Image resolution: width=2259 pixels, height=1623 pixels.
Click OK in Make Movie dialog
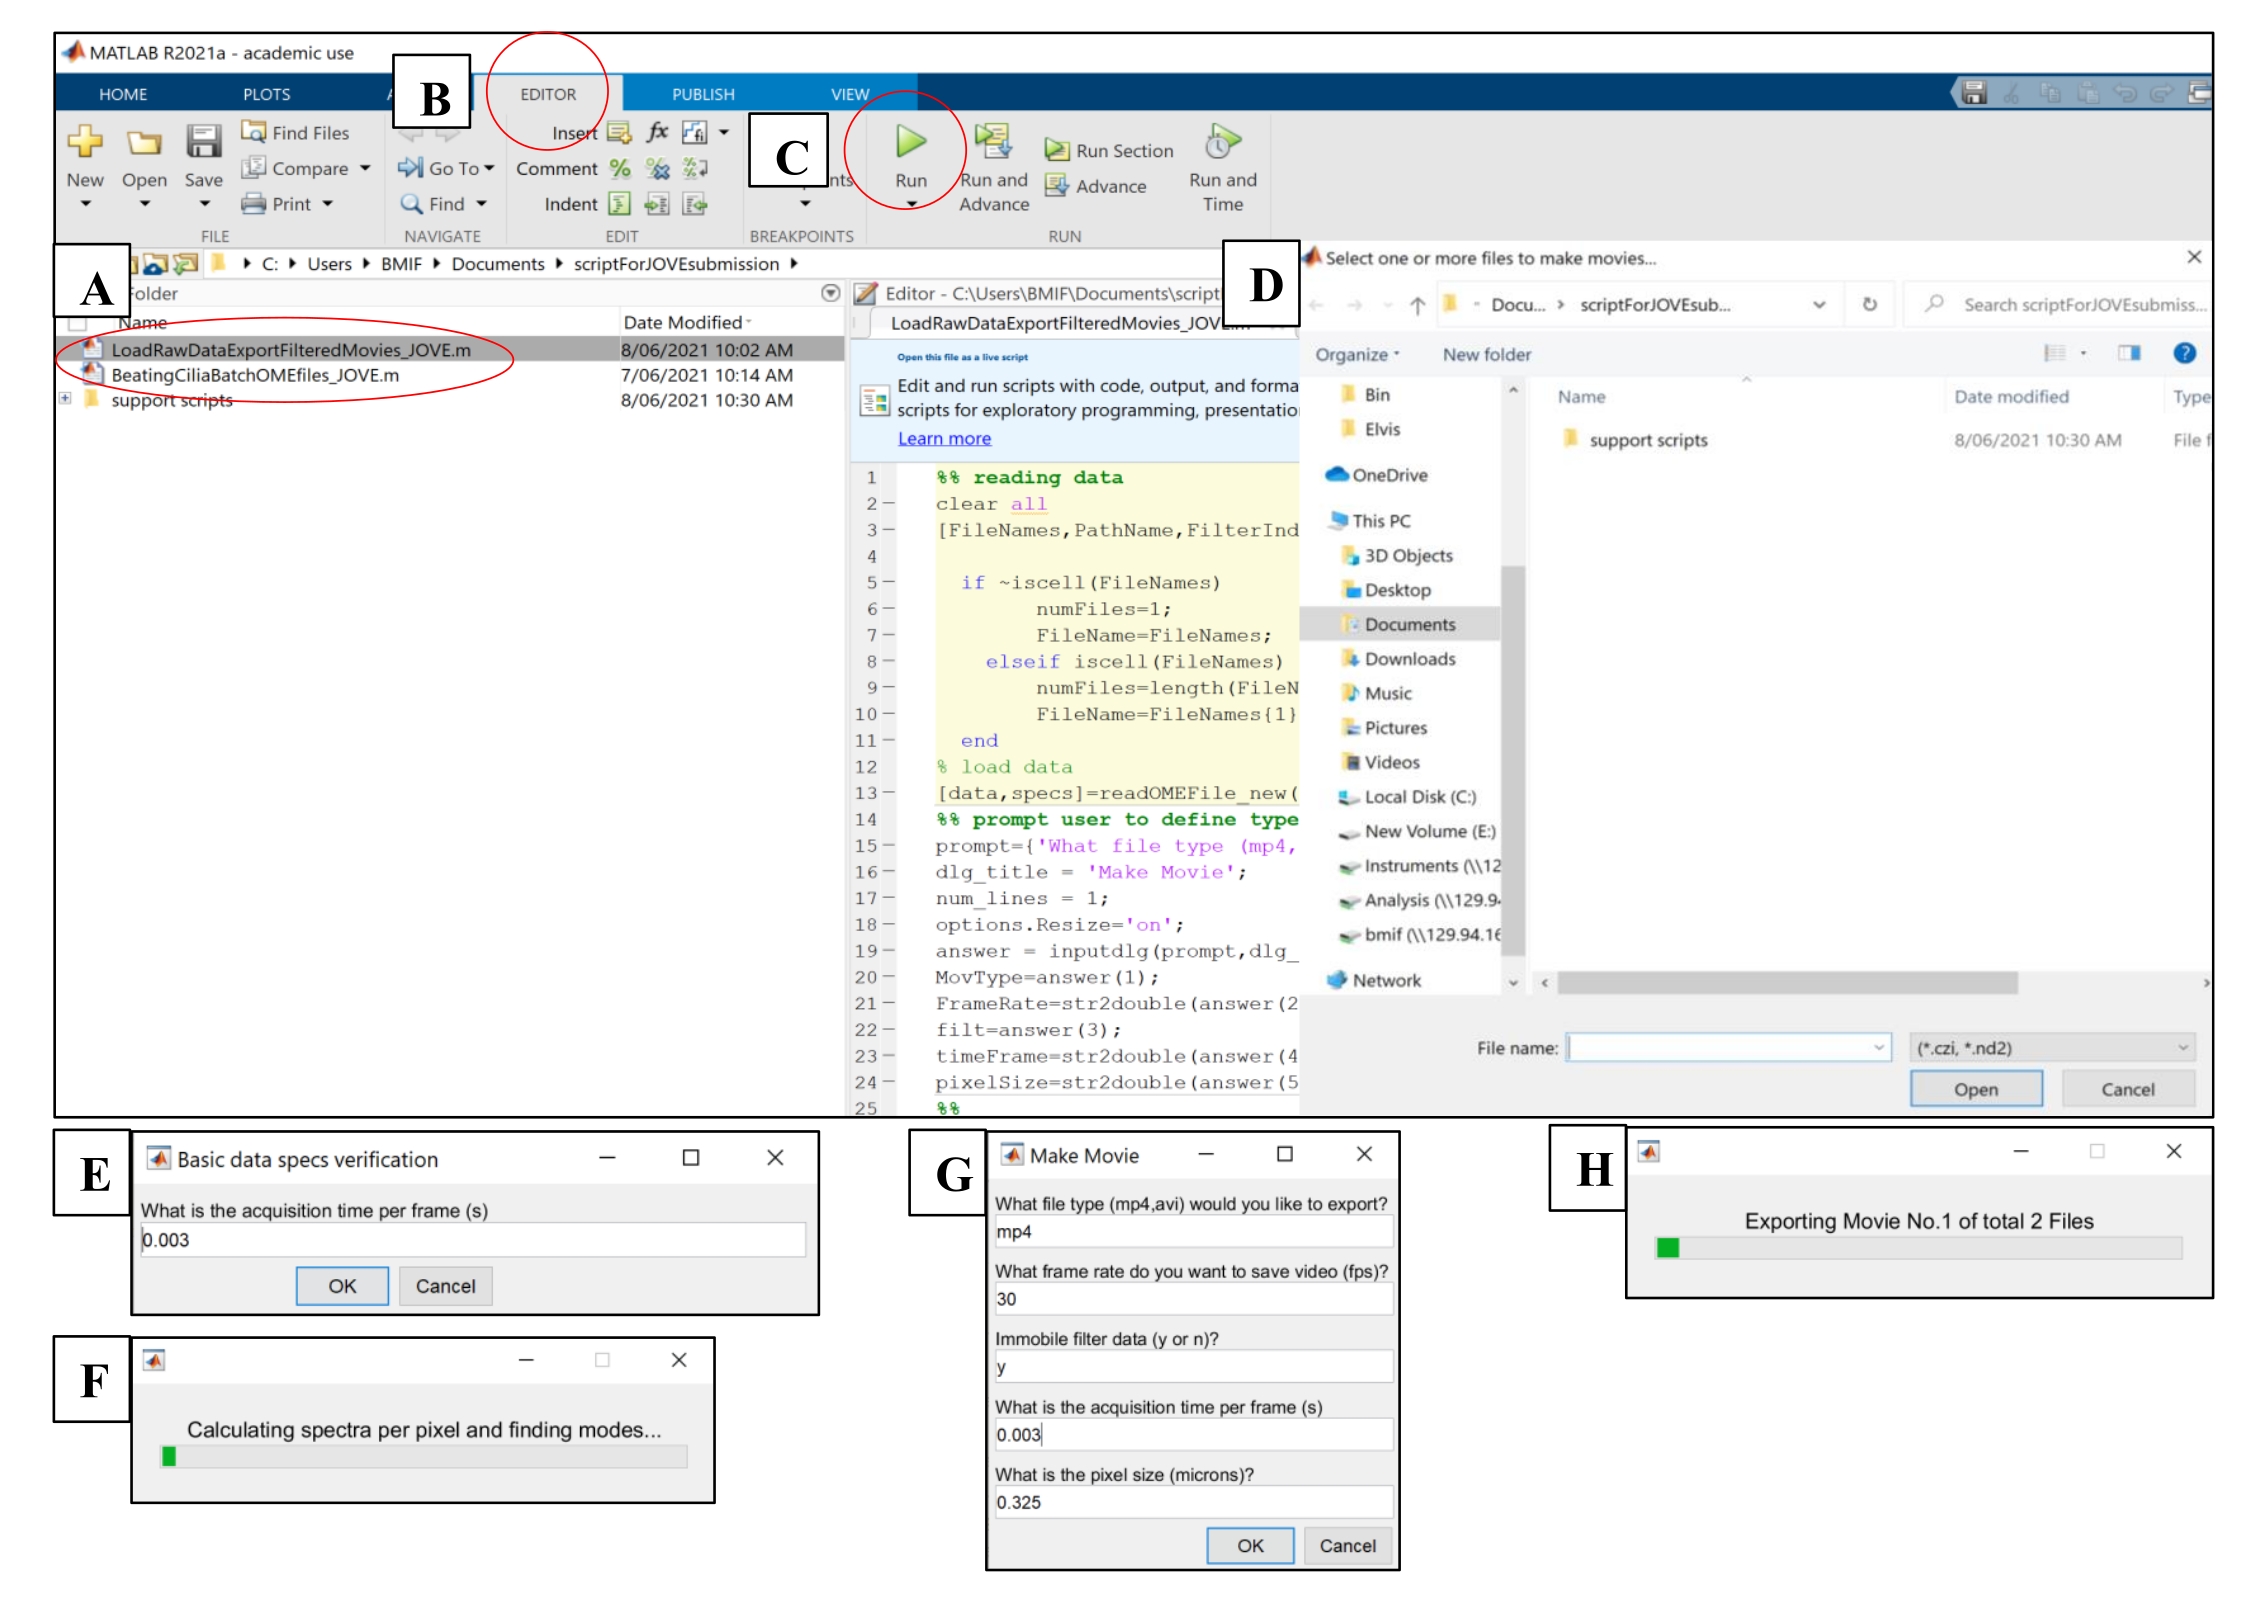[1249, 1545]
